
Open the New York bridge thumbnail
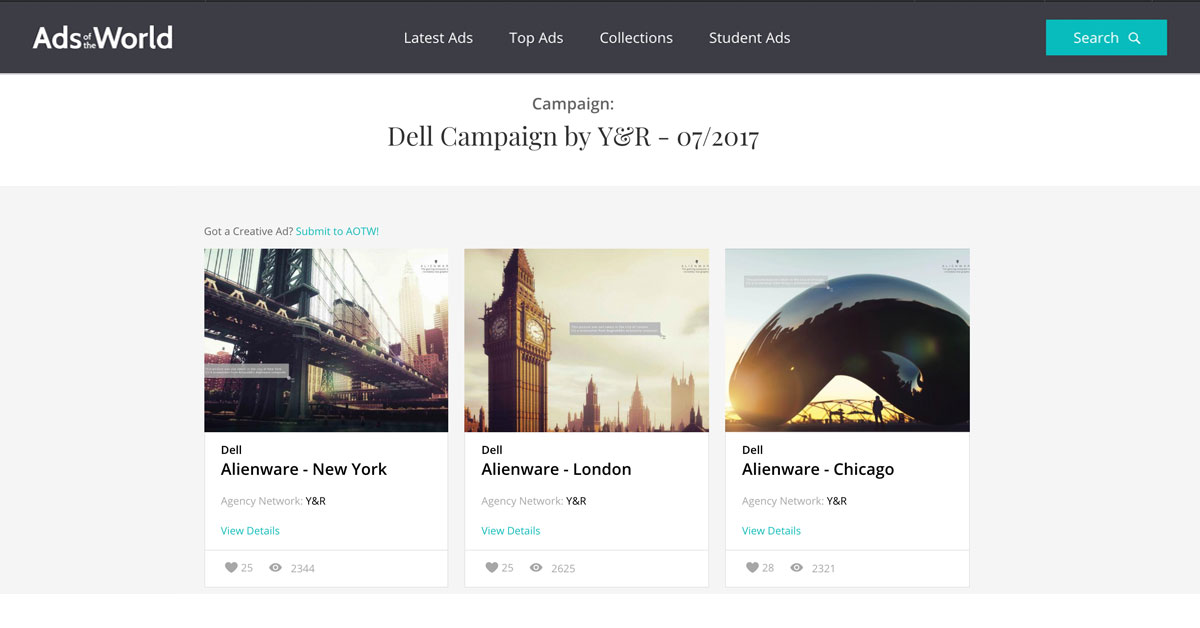click(x=326, y=340)
